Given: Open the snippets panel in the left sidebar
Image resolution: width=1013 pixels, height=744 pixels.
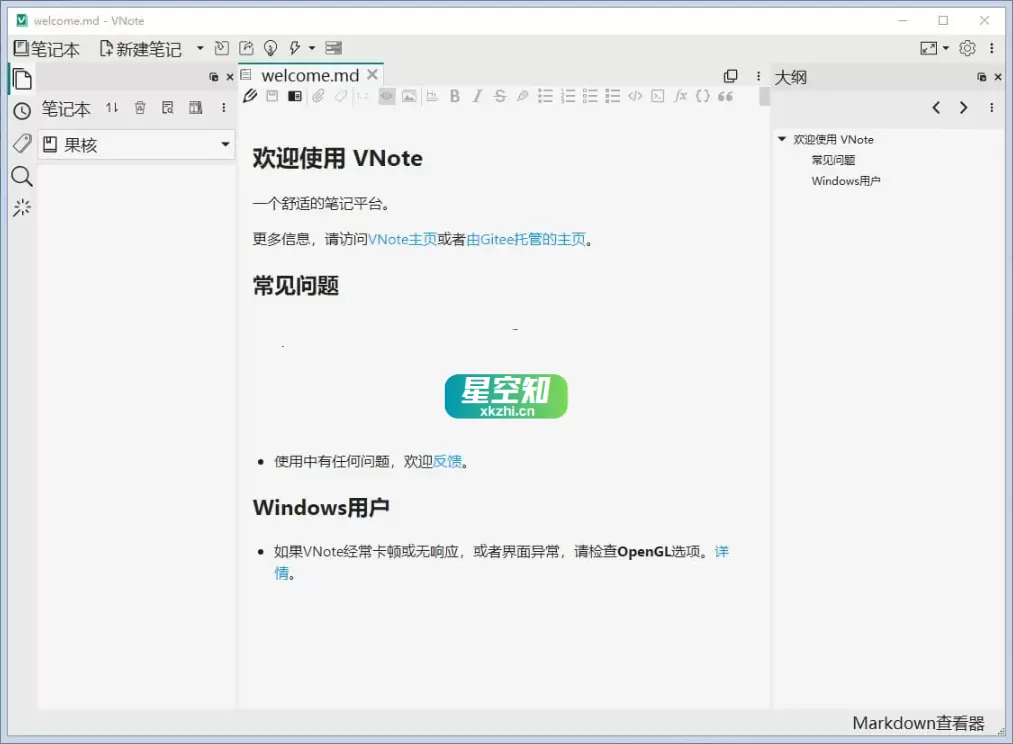Looking at the screenshot, I should (22, 207).
